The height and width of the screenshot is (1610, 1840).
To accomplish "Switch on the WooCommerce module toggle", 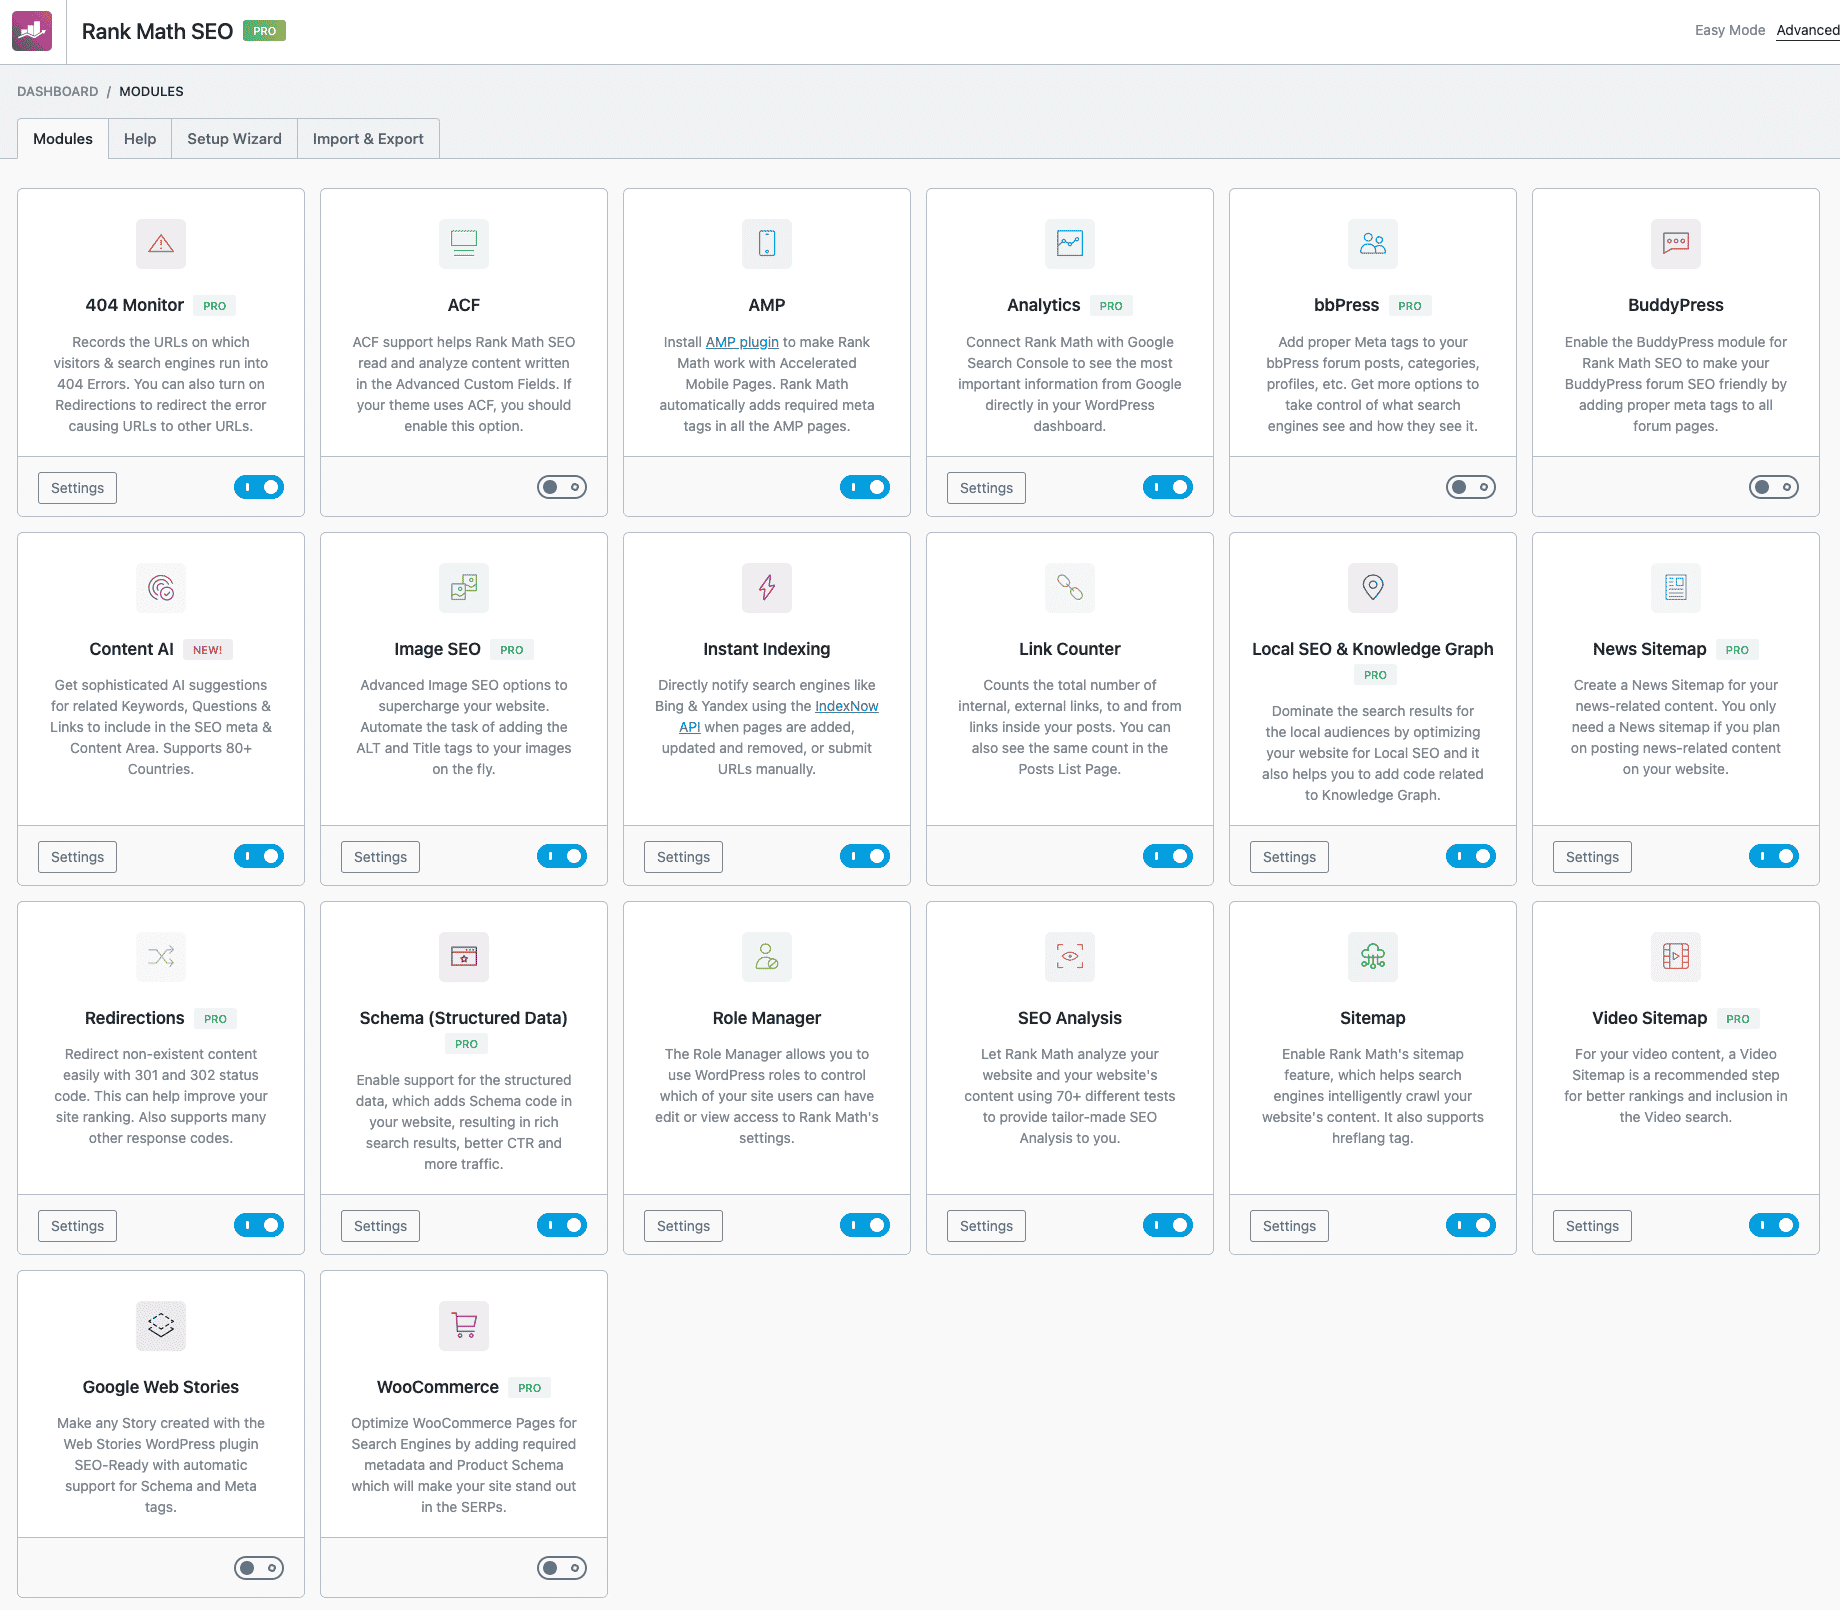I will click(x=562, y=1568).
